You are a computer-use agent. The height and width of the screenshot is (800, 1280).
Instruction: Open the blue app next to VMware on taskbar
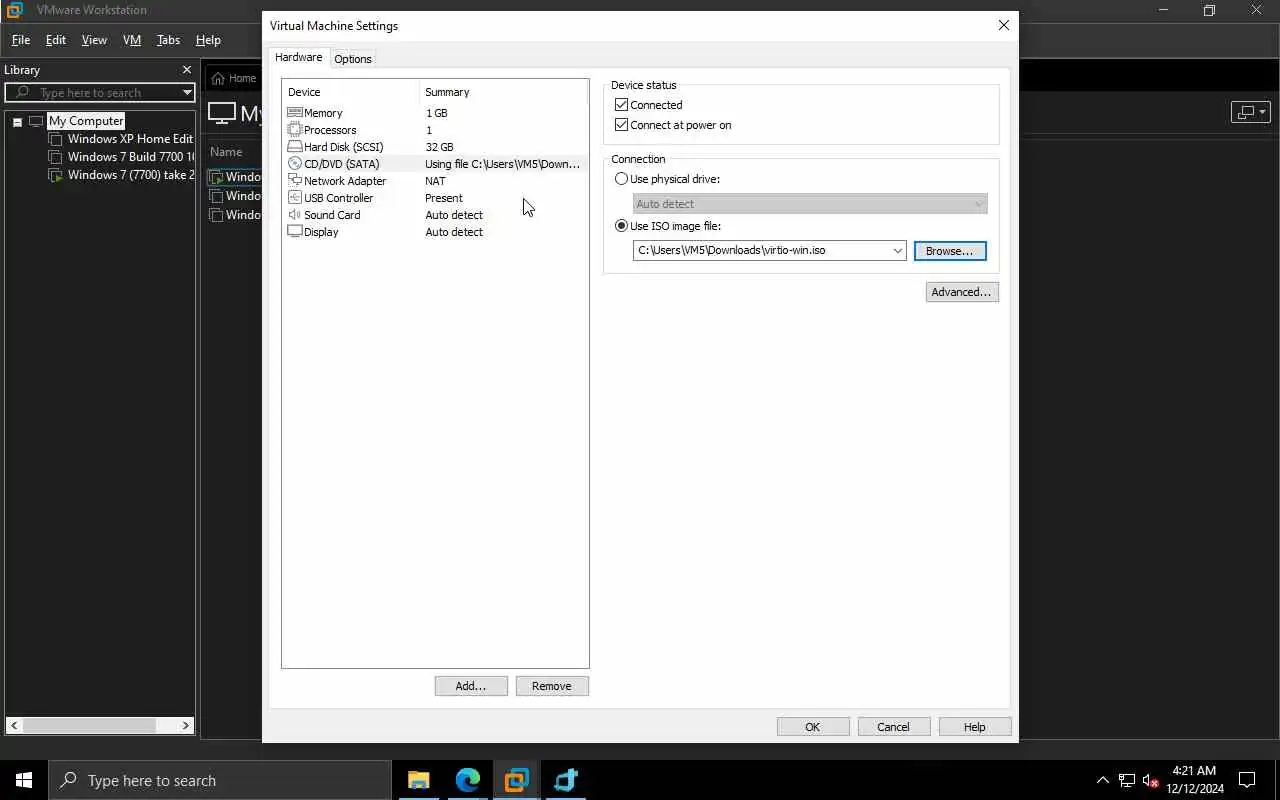click(566, 780)
